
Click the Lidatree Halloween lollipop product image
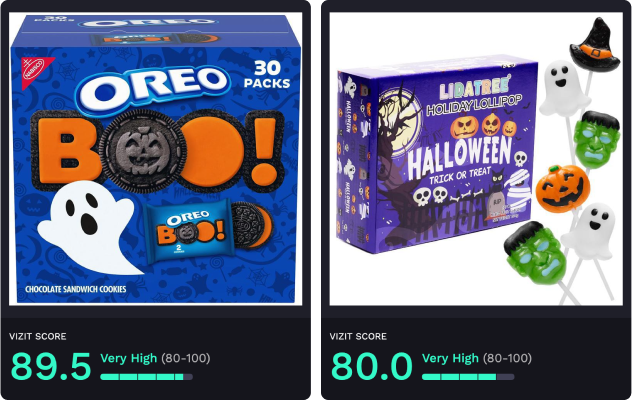pyautogui.click(x=476, y=159)
